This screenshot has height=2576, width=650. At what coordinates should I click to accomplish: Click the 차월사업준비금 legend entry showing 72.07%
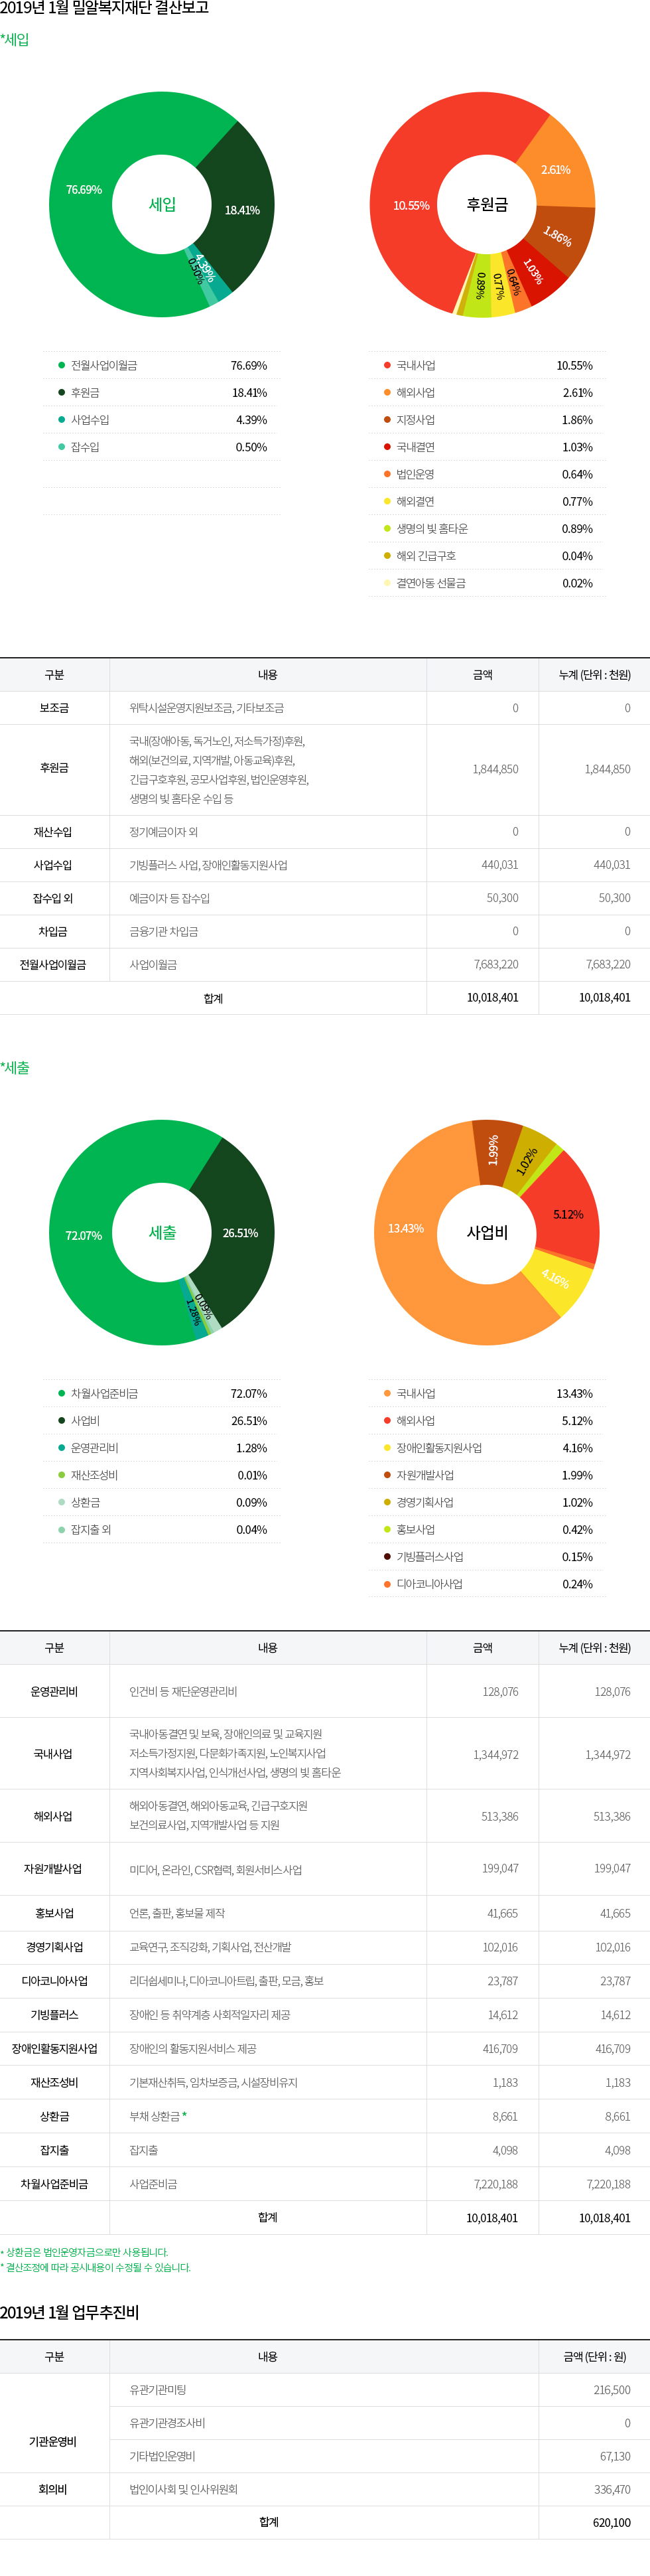pos(104,1394)
